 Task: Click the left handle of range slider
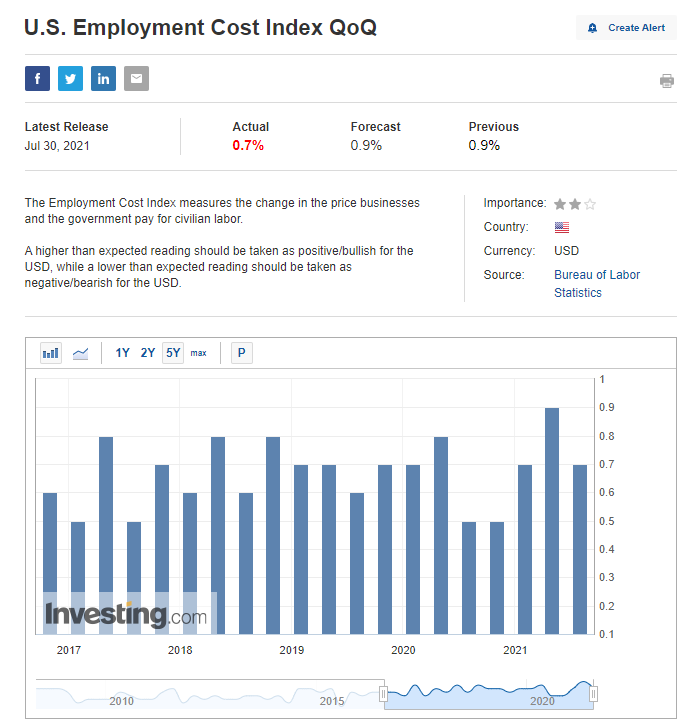point(383,693)
